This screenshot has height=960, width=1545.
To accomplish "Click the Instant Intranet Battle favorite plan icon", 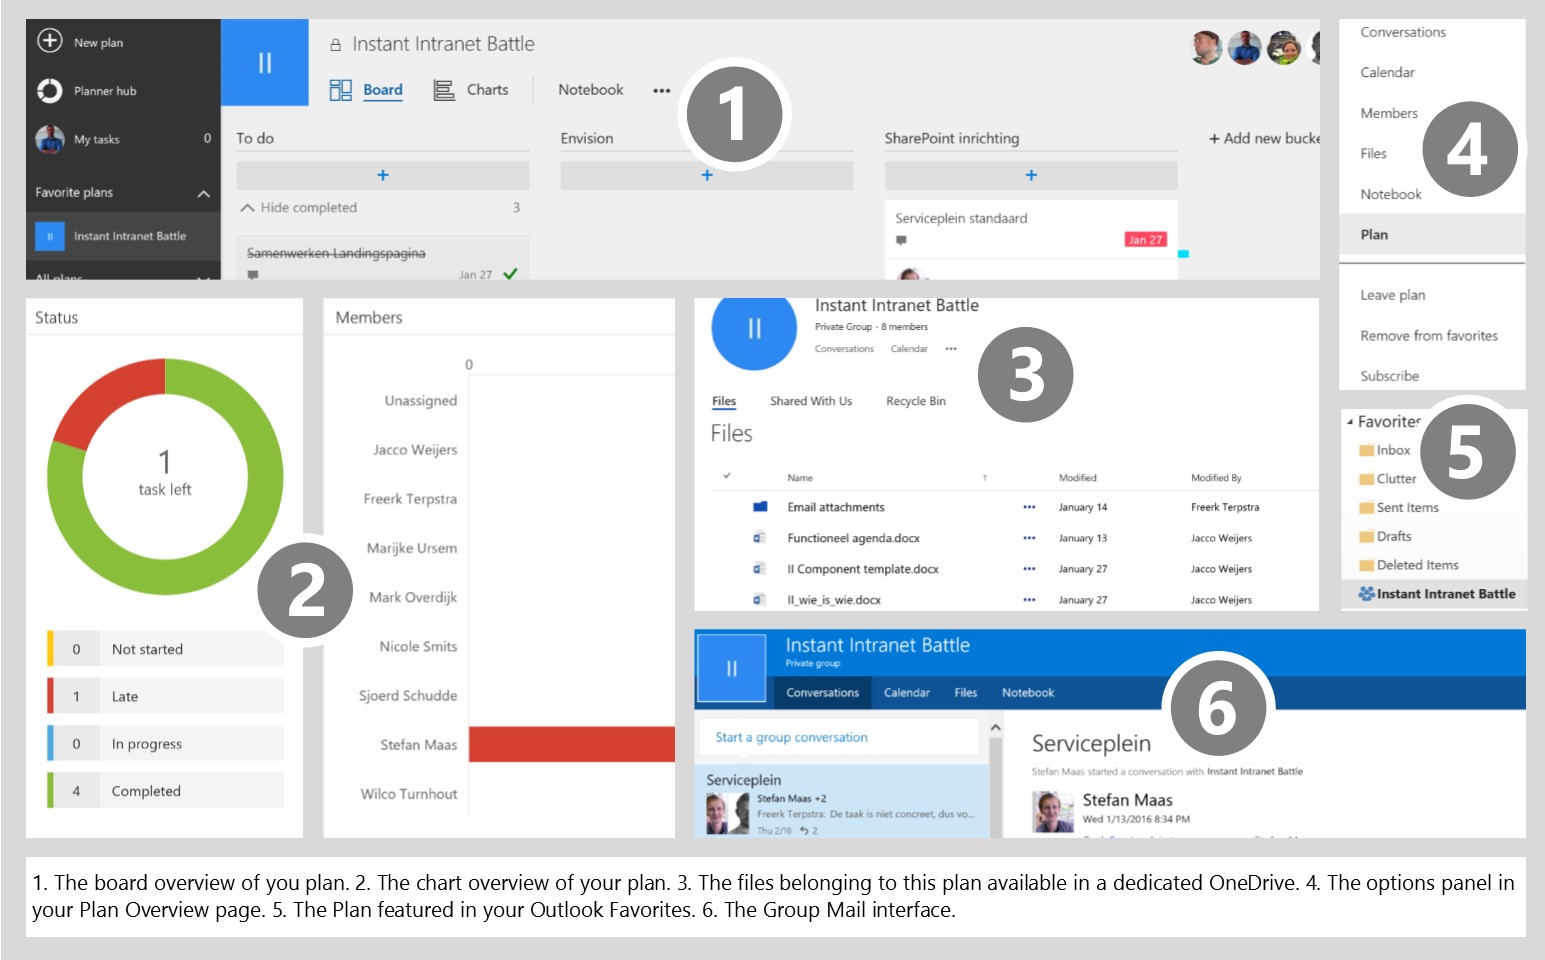I will click(x=50, y=236).
